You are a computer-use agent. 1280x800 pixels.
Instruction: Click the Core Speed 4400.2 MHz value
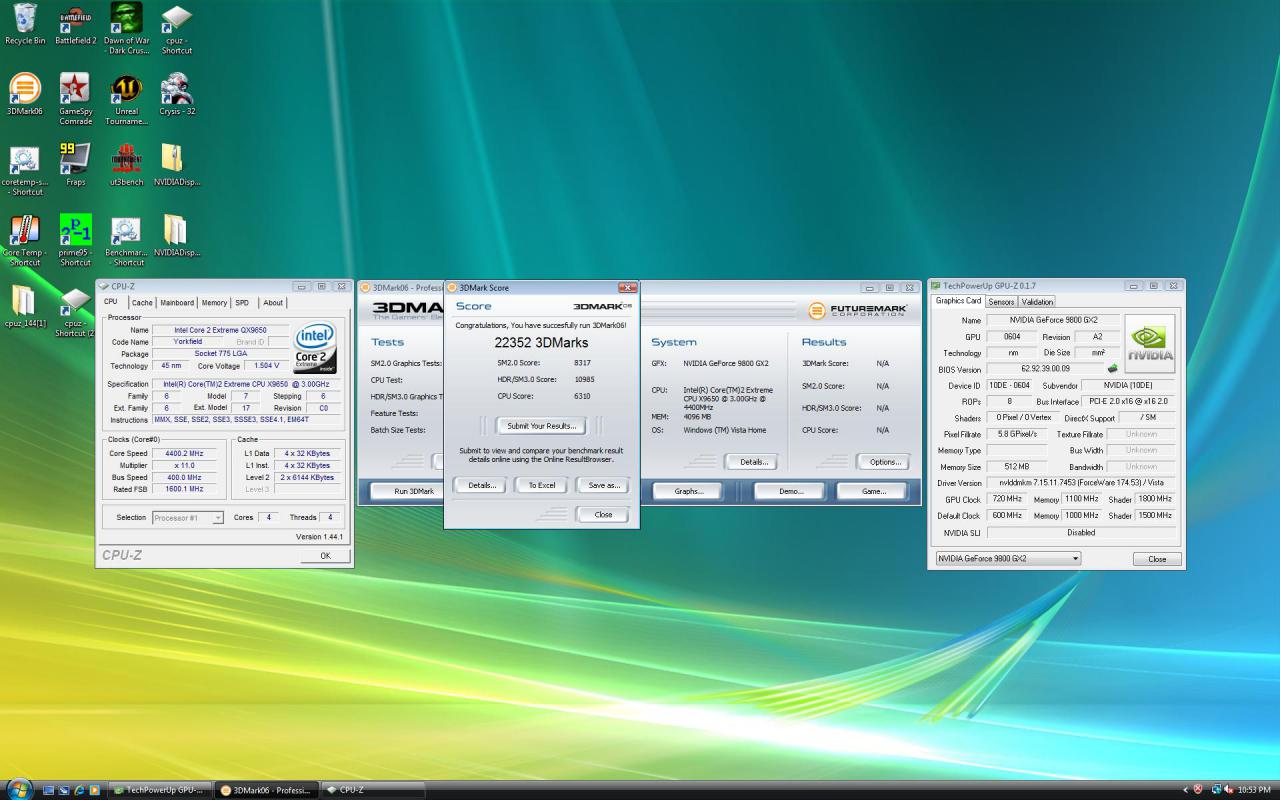click(x=184, y=453)
